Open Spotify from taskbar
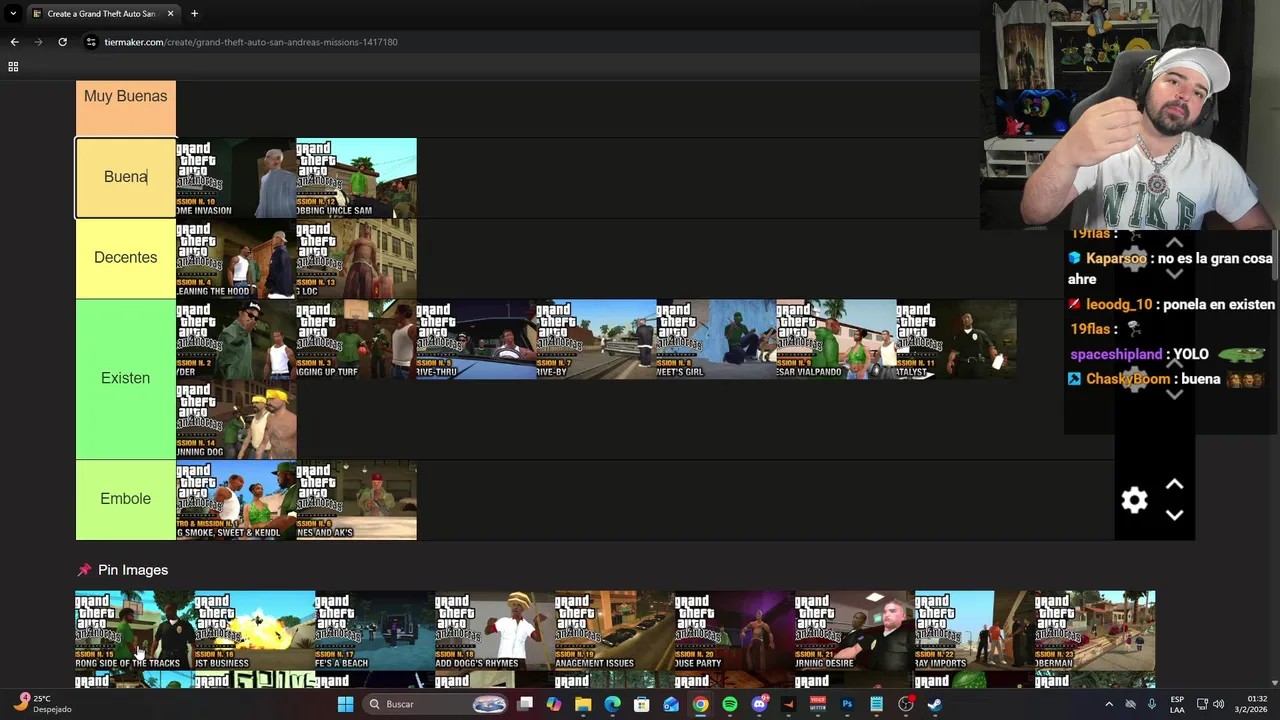This screenshot has width=1280, height=720. pos(730,704)
